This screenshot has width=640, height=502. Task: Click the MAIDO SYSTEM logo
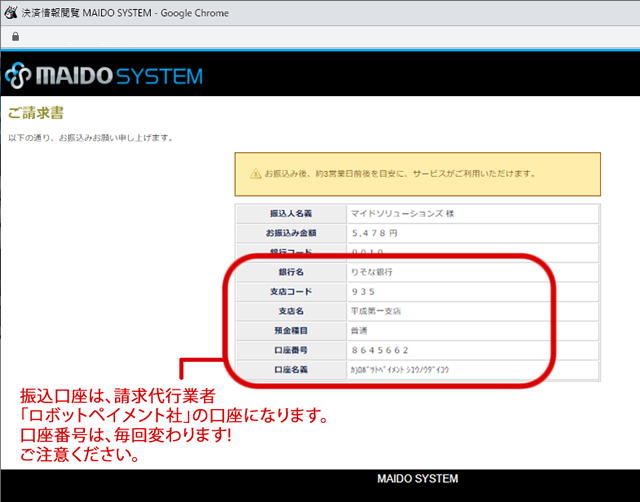pyautogui.click(x=104, y=76)
